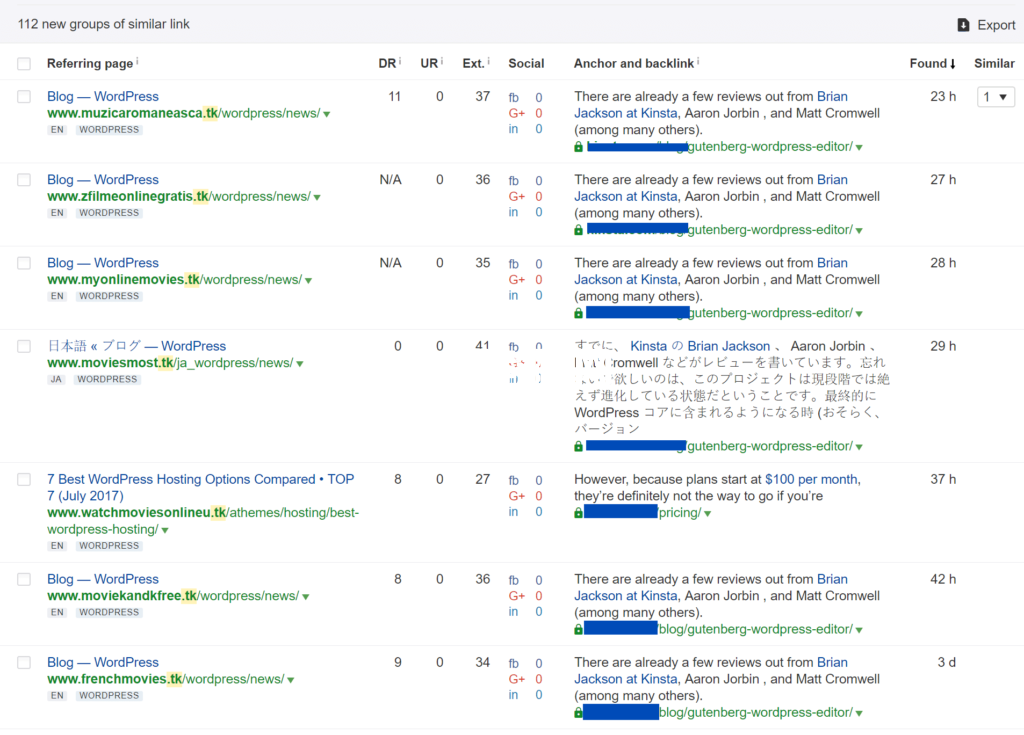Click the '23 h' found value
This screenshot has width=1024, height=735.
[x=943, y=96]
